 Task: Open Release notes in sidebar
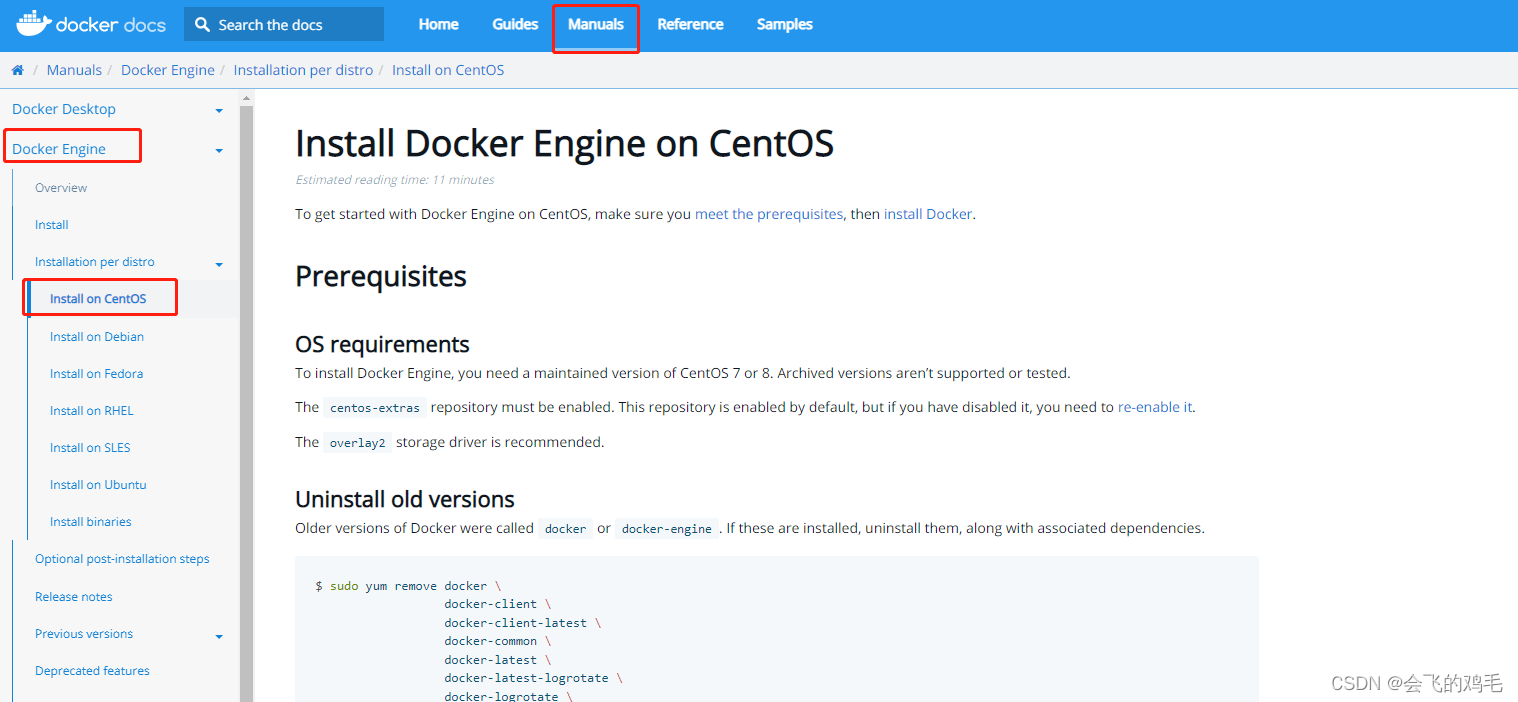click(x=74, y=597)
